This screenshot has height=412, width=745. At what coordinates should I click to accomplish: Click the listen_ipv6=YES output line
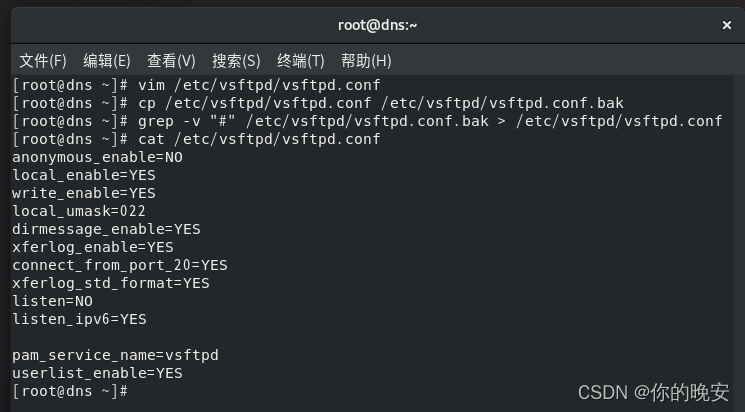[79, 319]
